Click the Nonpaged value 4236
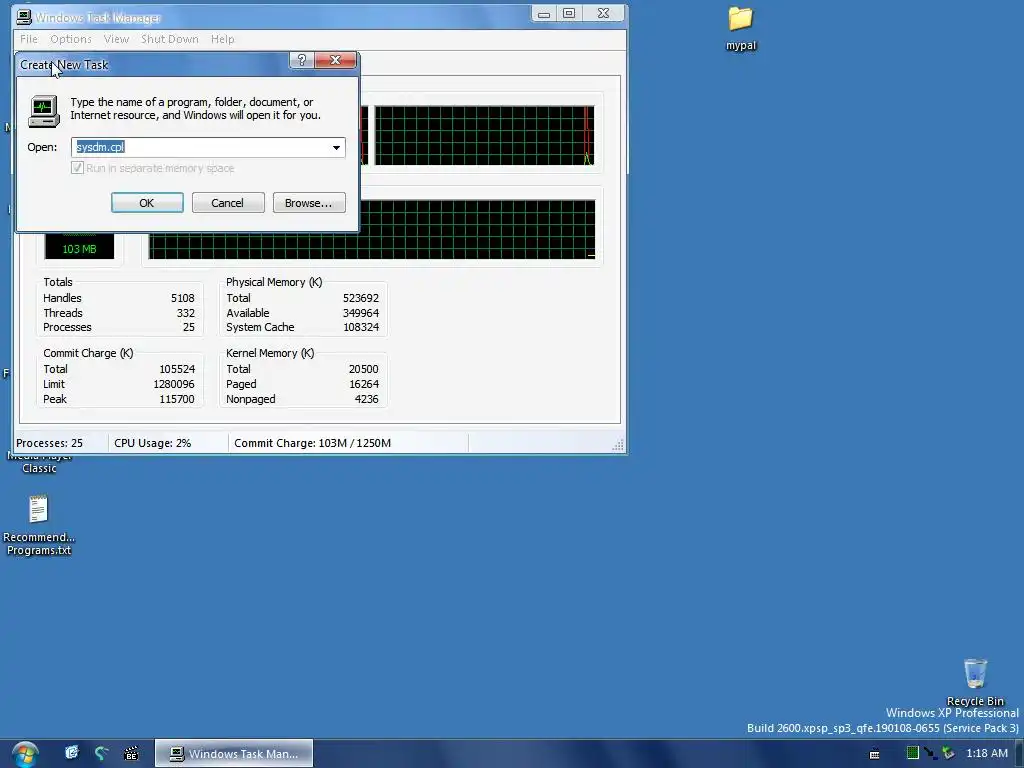This screenshot has height=768, width=1024. (366, 399)
